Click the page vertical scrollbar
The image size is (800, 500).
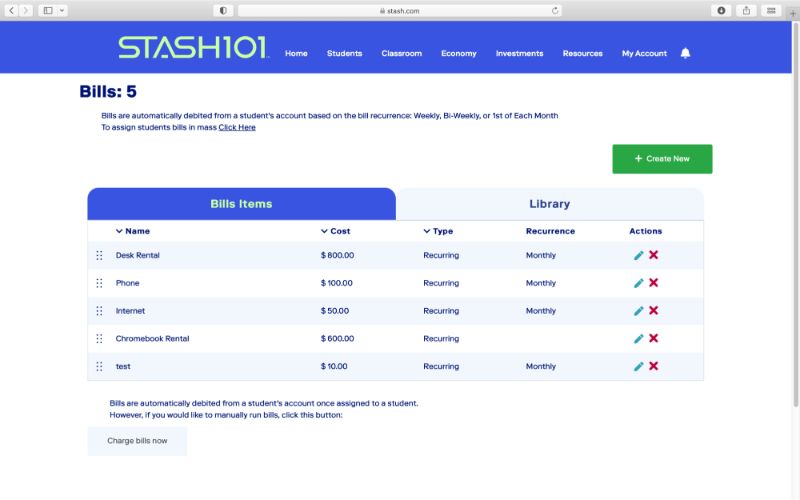(x=795, y=214)
